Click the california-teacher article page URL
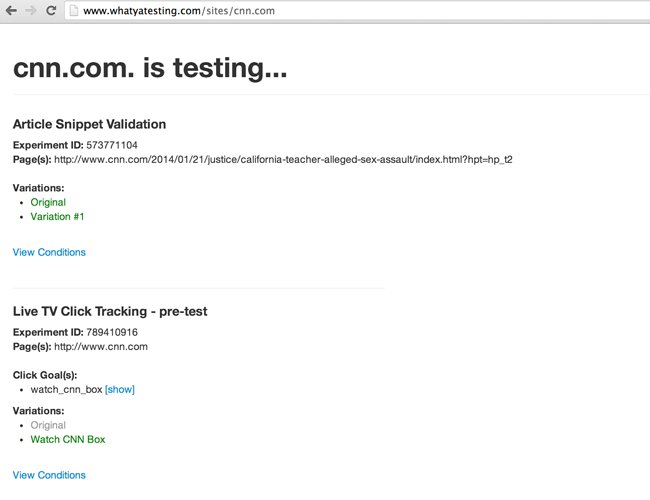650x500 pixels. [283, 160]
